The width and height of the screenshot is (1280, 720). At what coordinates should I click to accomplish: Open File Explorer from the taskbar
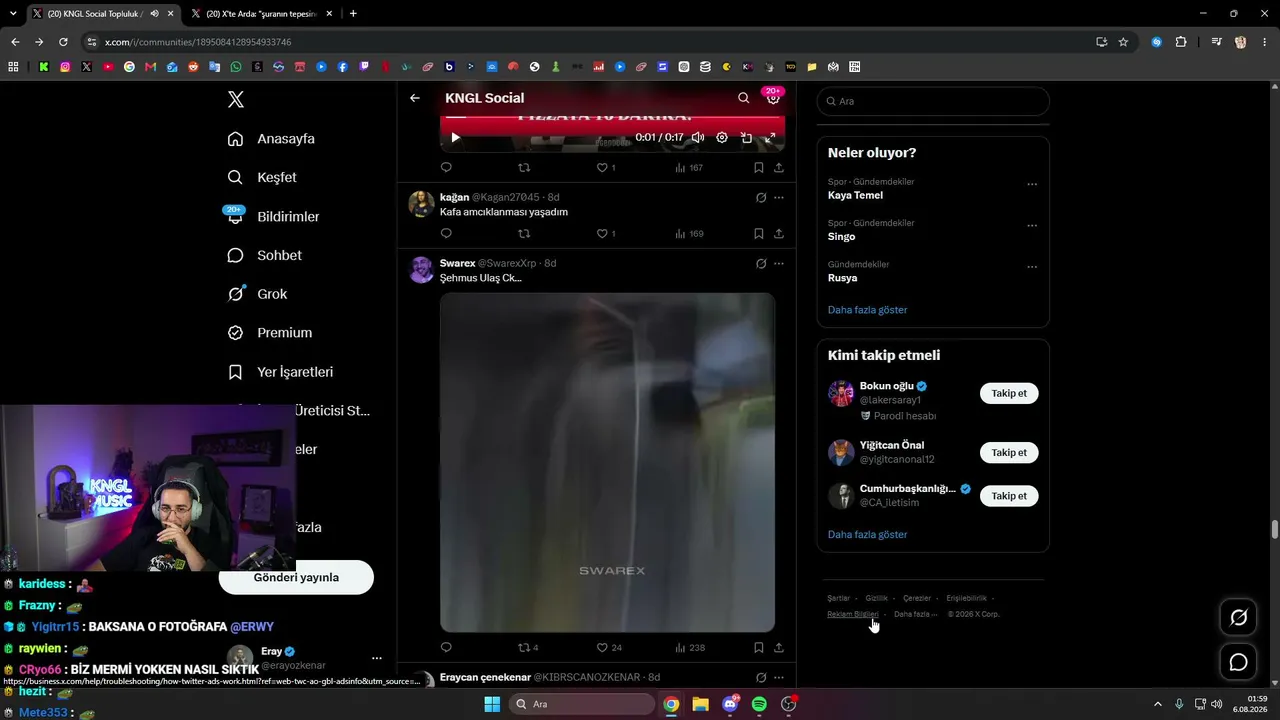(x=700, y=704)
